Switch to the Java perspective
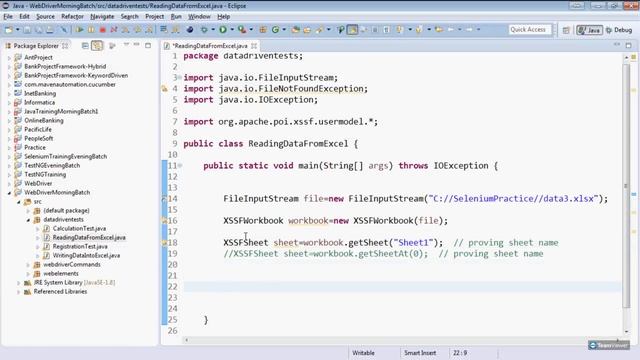 589,30
